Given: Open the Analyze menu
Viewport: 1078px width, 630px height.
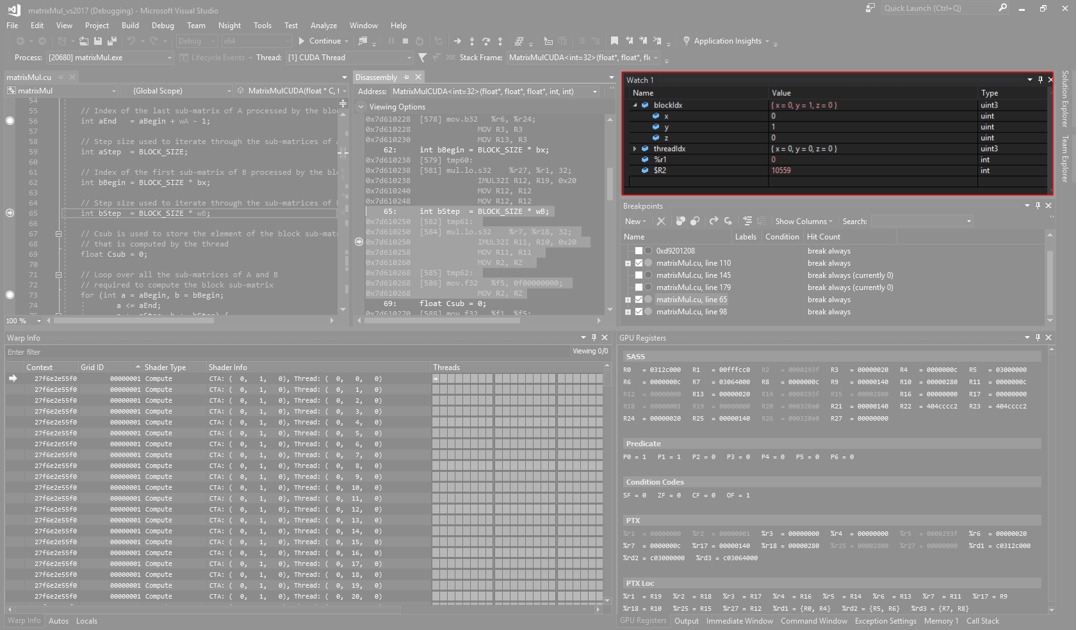Looking at the screenshot, I should click(323, 25).
